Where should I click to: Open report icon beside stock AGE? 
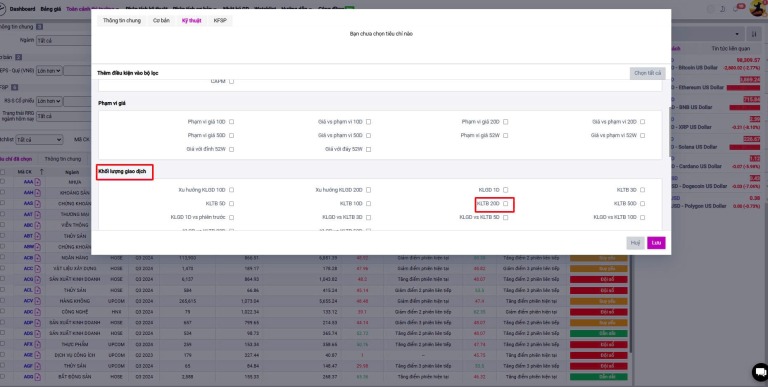pyautogui.click(x=38, y=355)
